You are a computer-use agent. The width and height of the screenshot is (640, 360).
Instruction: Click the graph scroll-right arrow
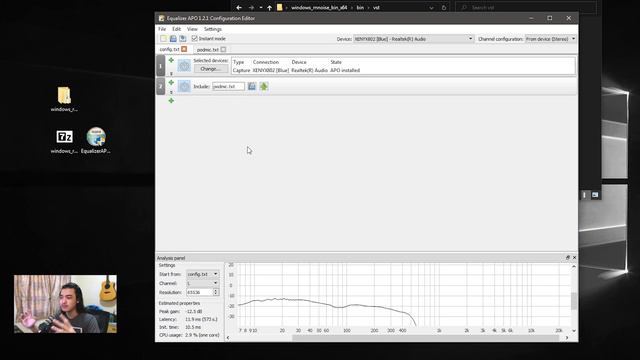(567, 338)
